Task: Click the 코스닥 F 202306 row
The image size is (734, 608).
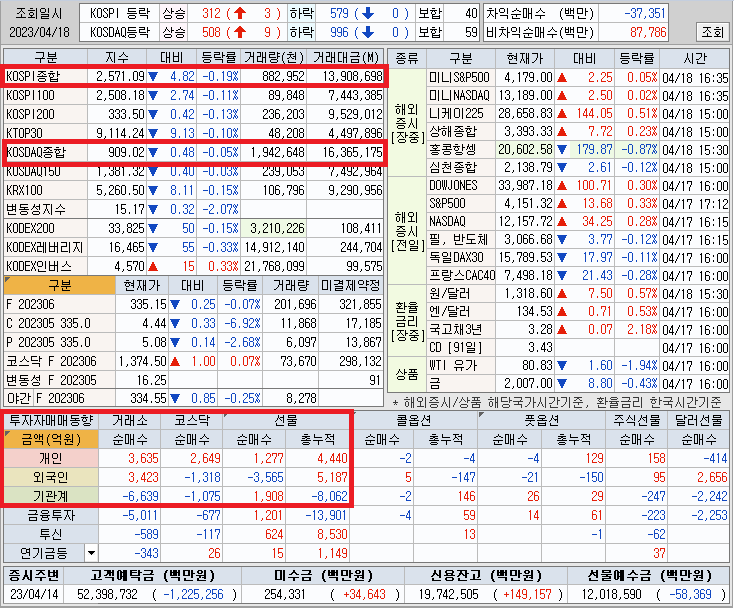Action: click(x=193, y=361)
